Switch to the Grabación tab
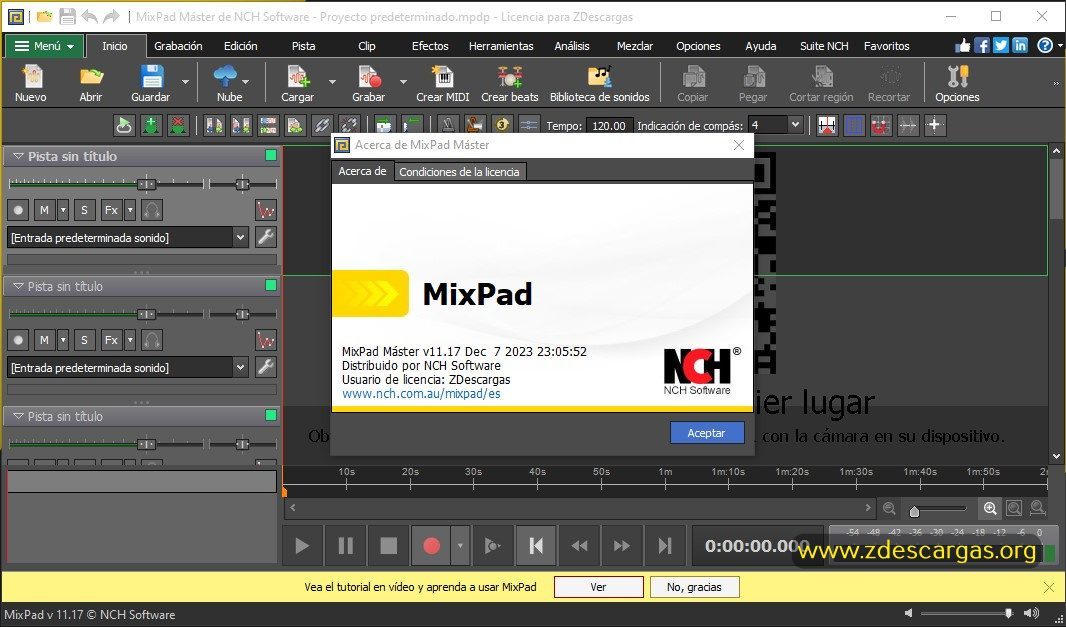This screenshot has height=627, width=1066. tap(178, 46)
